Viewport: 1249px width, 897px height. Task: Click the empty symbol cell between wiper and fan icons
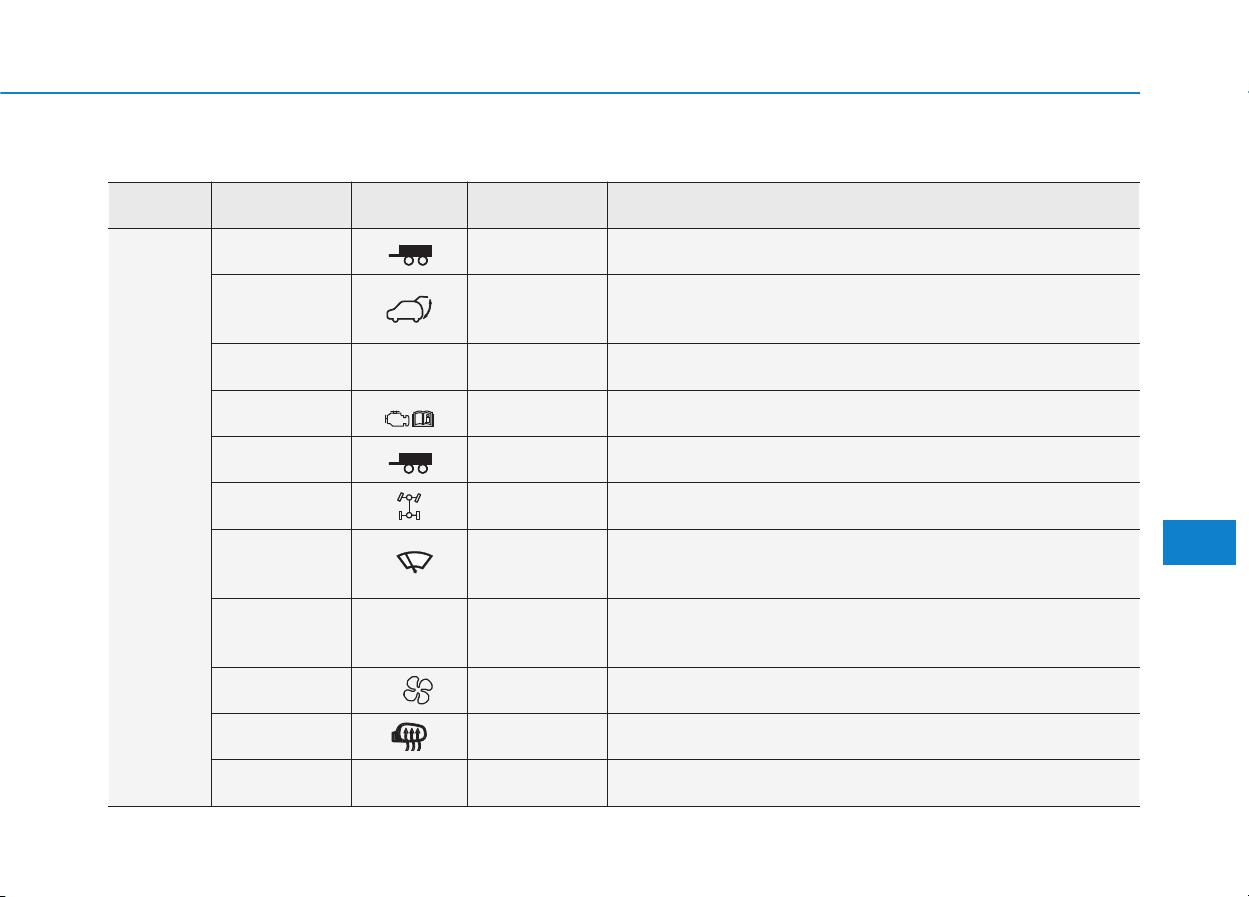[x=409, y=632]
